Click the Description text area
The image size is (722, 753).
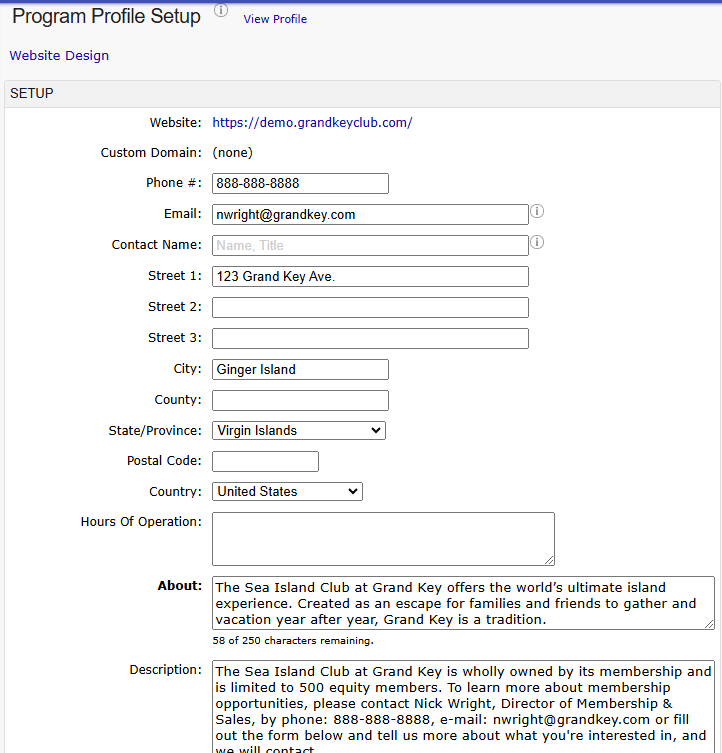(x=463, y=706)
